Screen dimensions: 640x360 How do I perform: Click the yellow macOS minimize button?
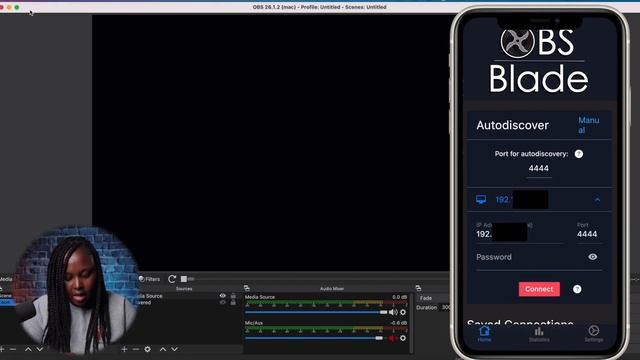[x=9, y=7]
